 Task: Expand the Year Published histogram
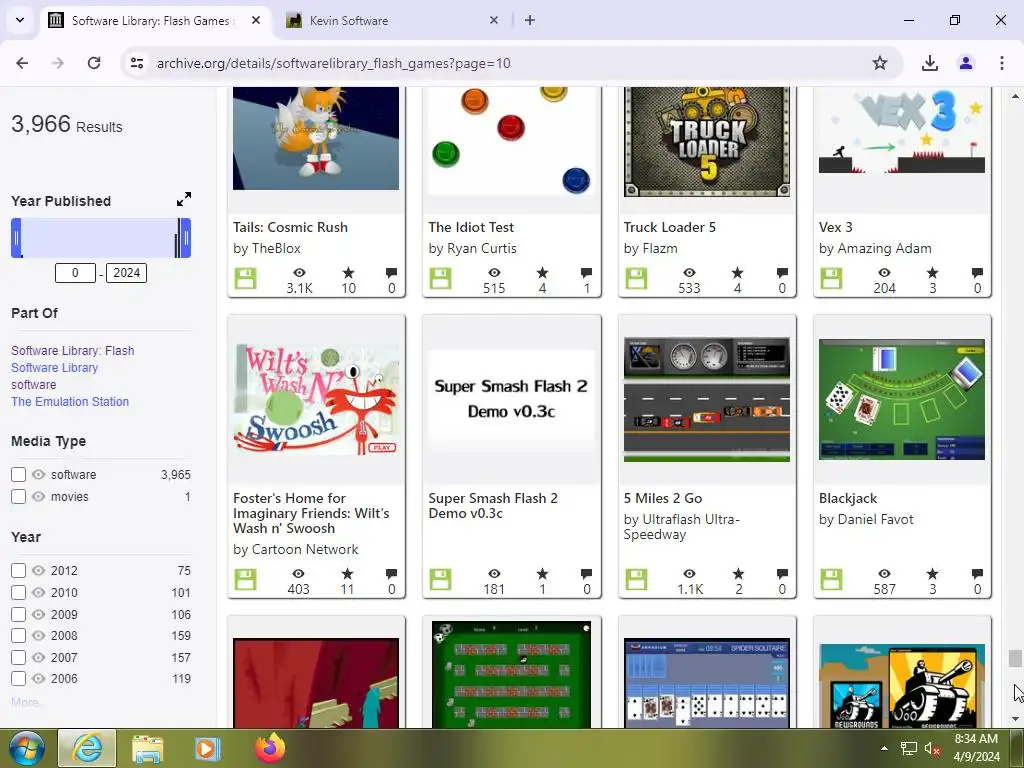coord(184,199)
